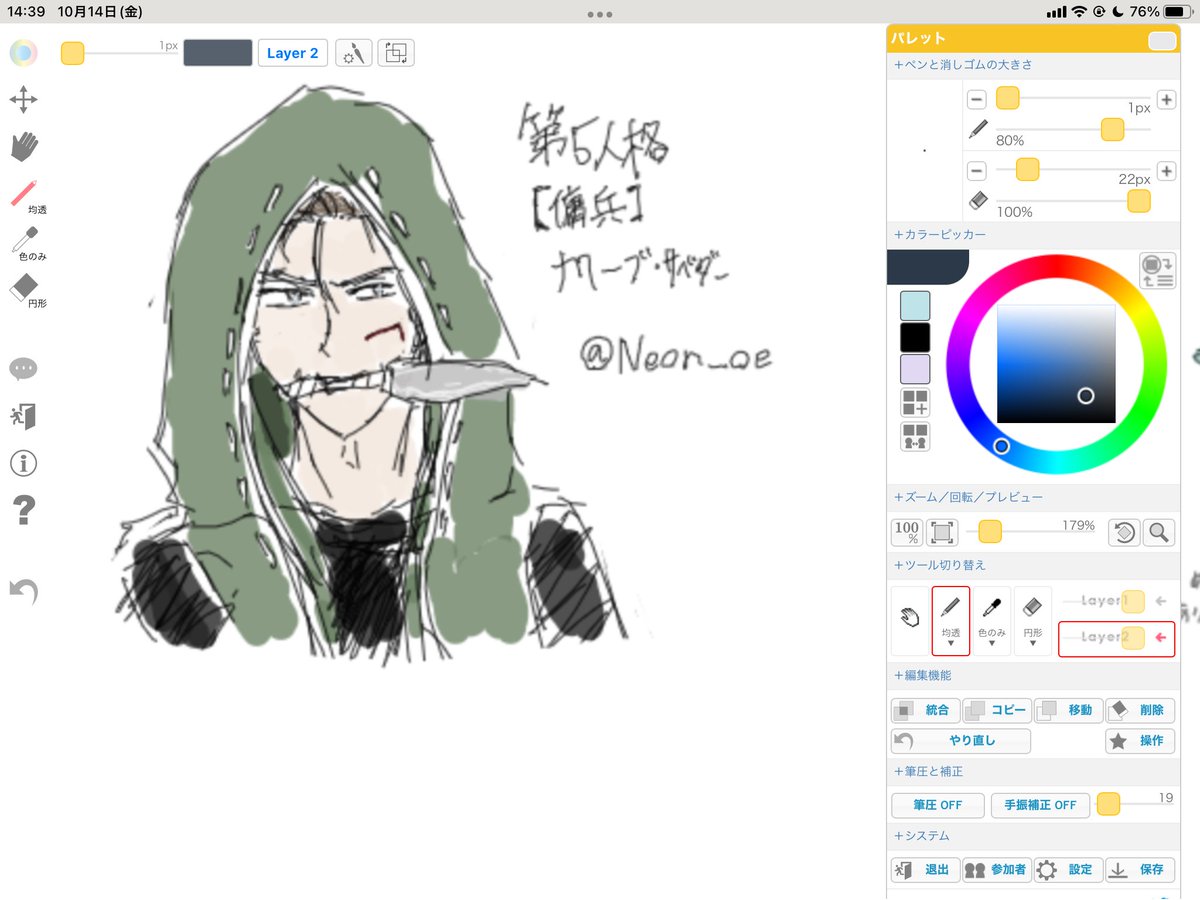Image resolution: width=1200 pixels, height=900 pixels.
Task: Collapse the ペンと消しゴムの大きさ section
Action: click(964, 65)
